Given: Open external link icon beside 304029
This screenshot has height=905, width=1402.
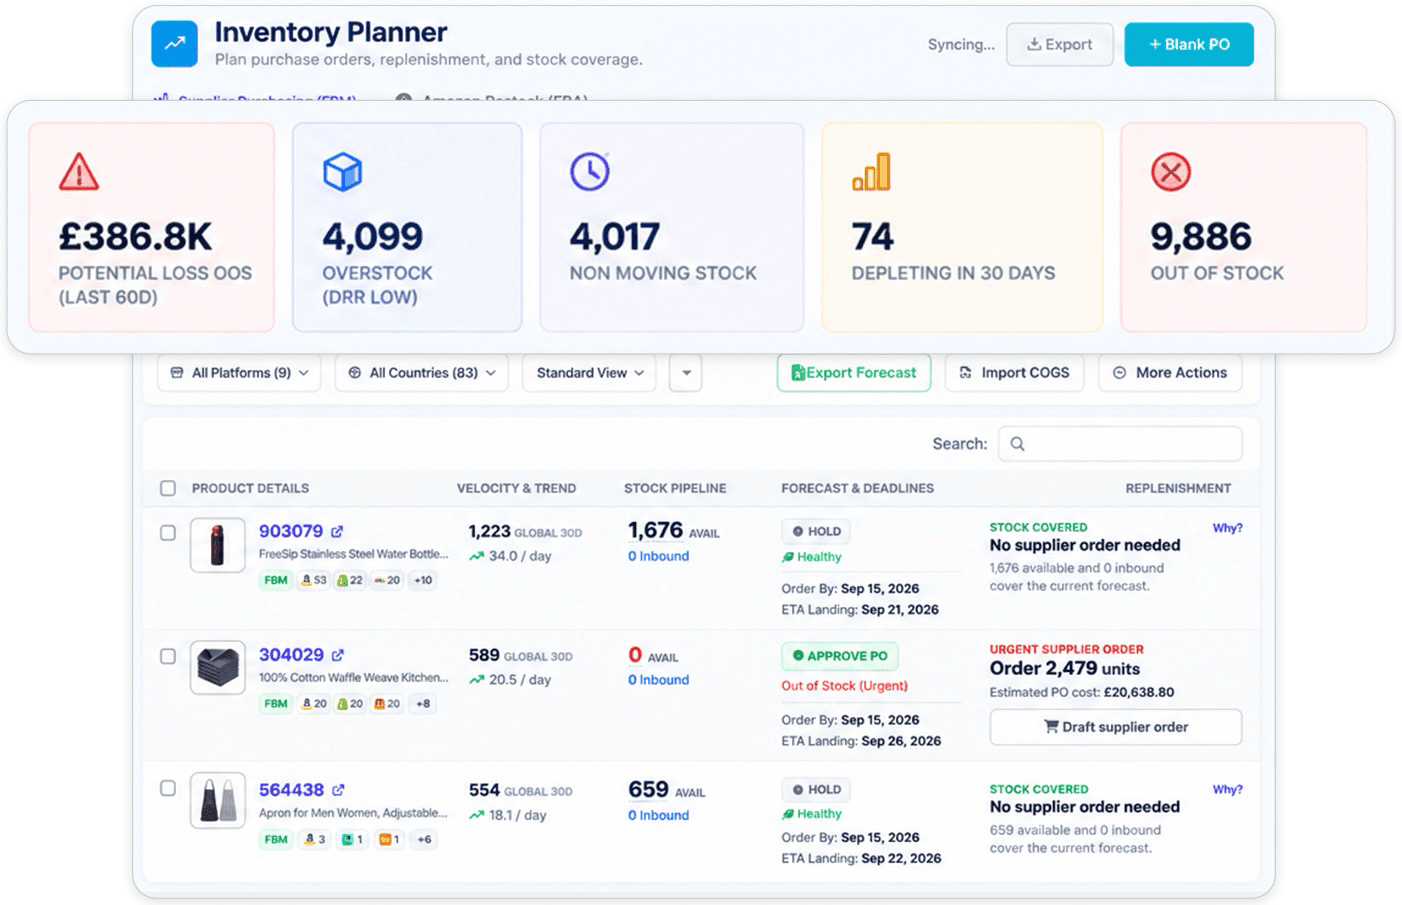Looking at the screenshot, I should [338, 655].
